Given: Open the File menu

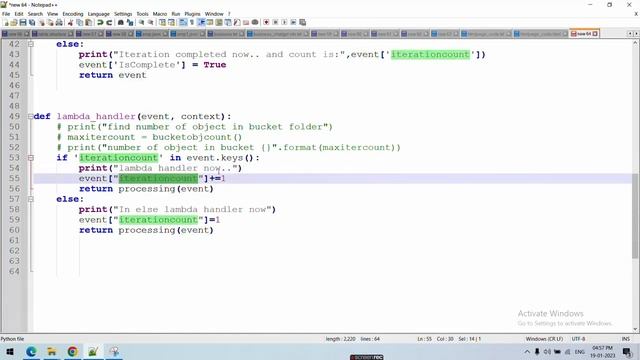Looking at the screenshot, I should tap(6, 14).
